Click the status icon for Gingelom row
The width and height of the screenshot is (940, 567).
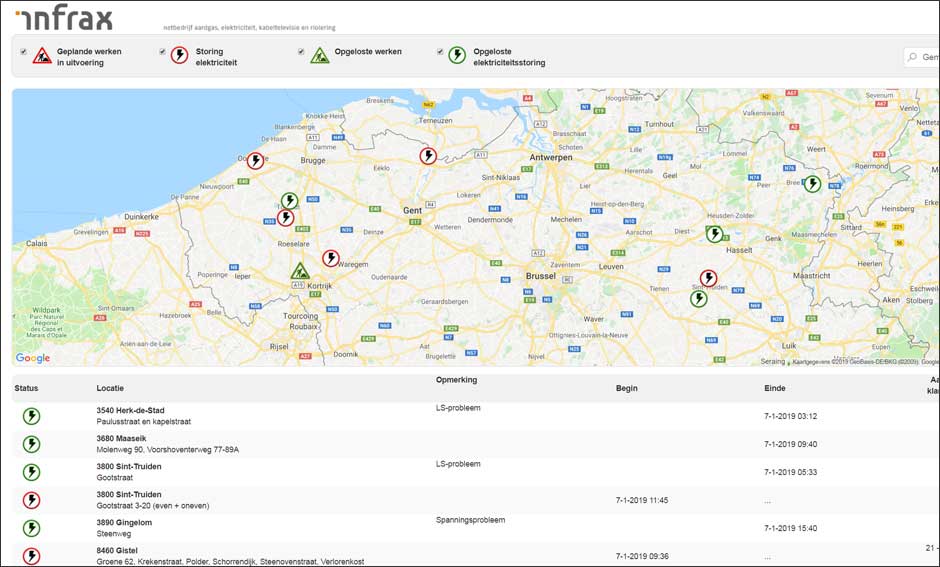pyautogui.click(x=31, y=528)
